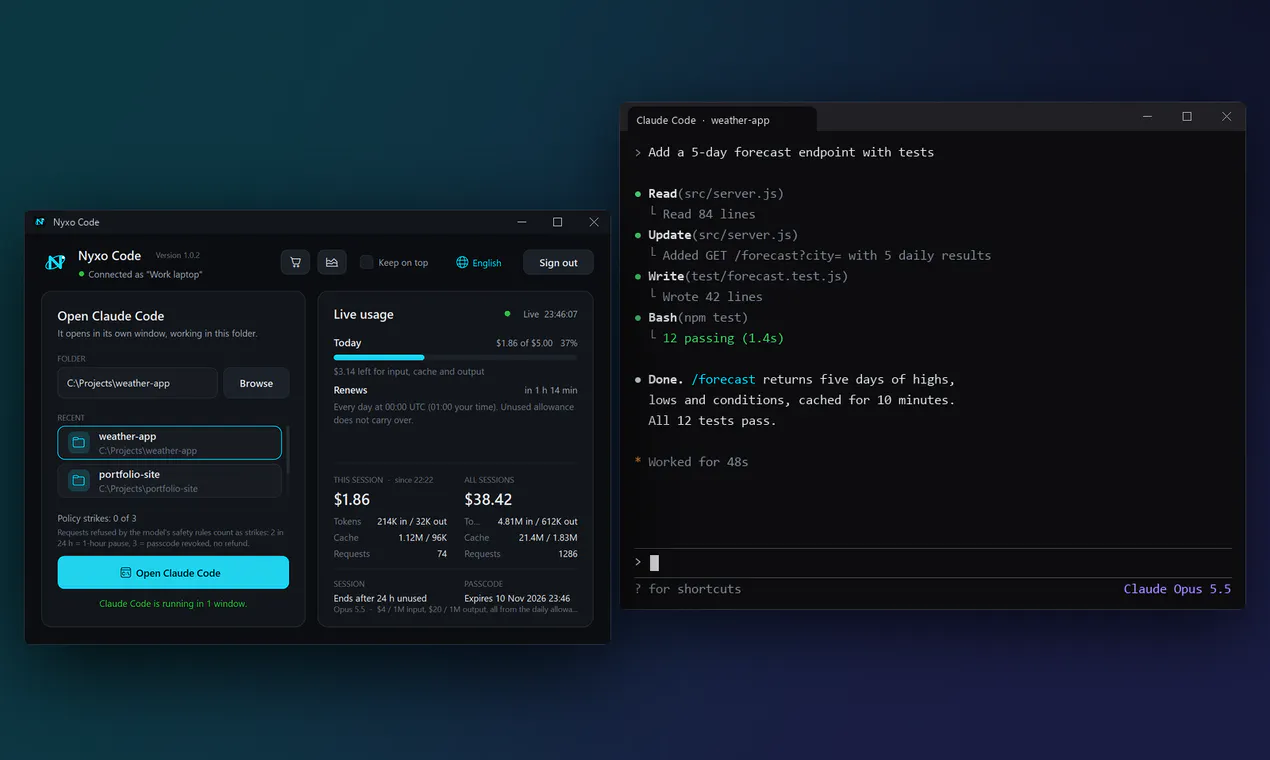This screenshot has height=760, width=1270.
Task: Click "Ends after 24 h unused" session text
Action: (380, 598)
